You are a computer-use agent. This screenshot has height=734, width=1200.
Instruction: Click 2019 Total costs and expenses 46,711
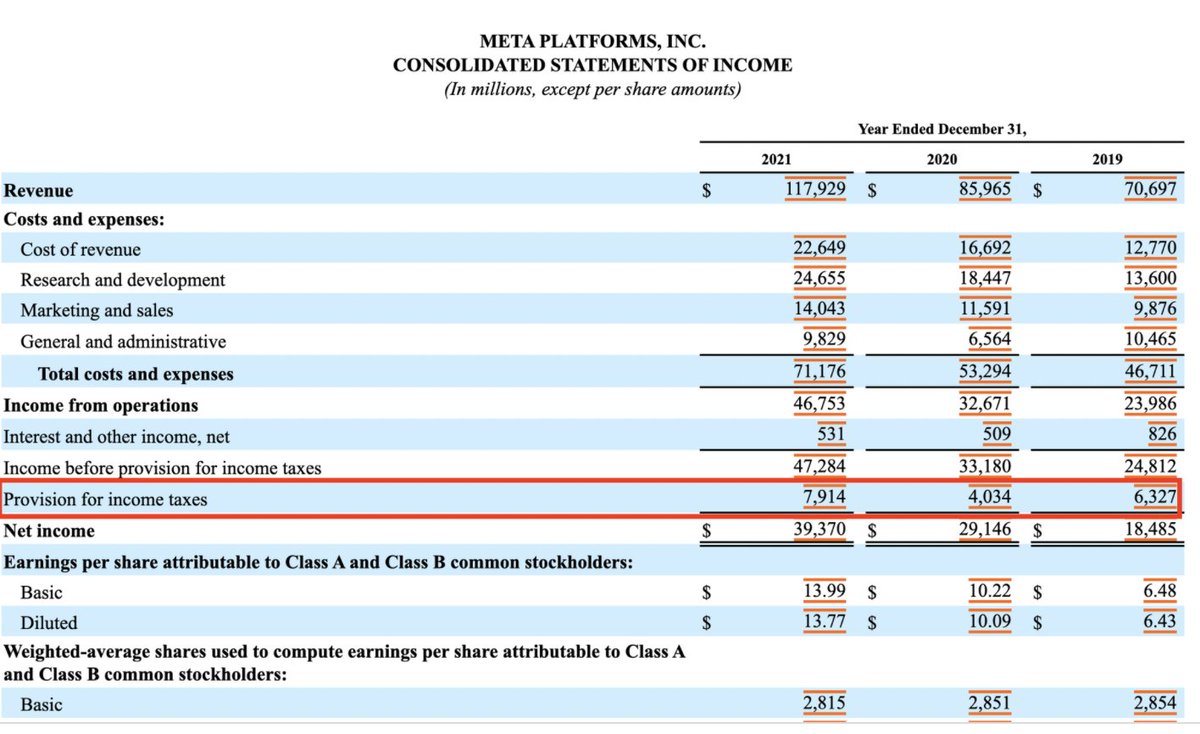pyautogui.click(x=1151, y=373)
